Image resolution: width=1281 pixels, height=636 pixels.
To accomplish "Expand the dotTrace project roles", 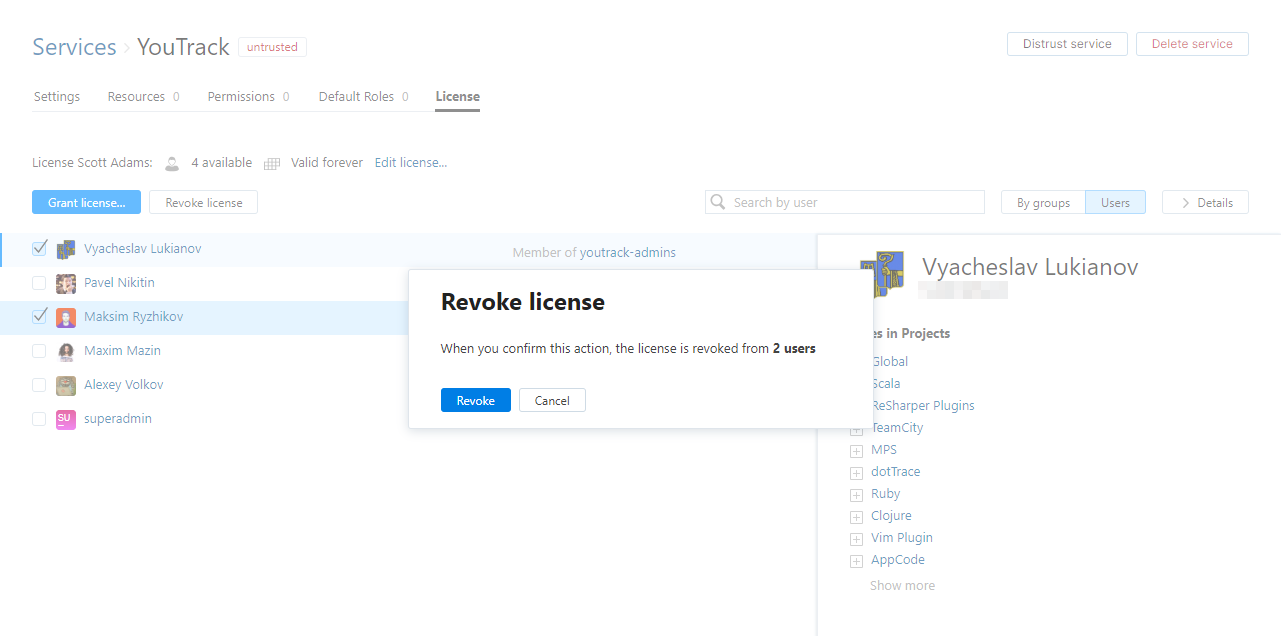I will pos(856,473).
